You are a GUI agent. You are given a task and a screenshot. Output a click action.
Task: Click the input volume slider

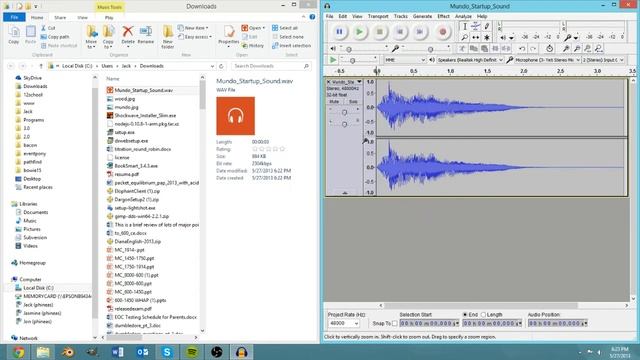(425, 49)
